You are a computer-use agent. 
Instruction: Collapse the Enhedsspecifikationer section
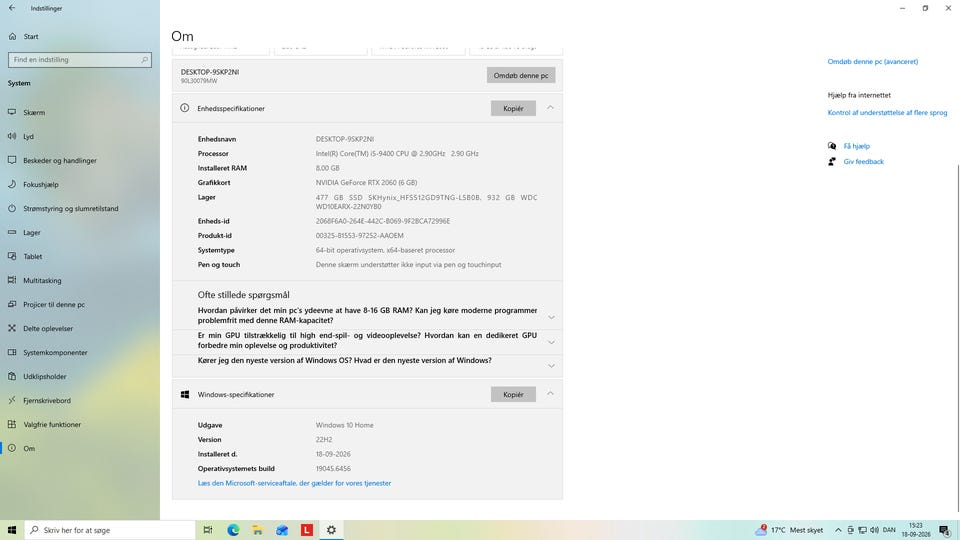550,108
